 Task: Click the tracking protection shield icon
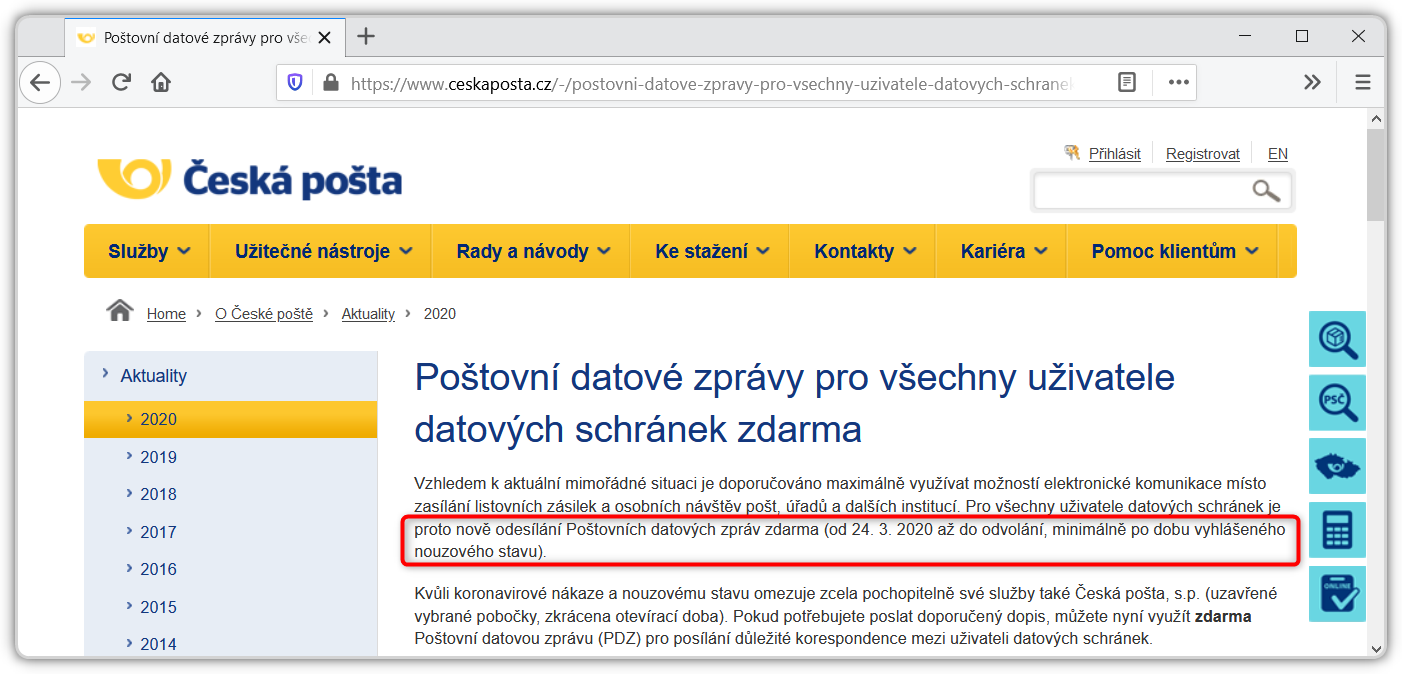coord(295,82)
